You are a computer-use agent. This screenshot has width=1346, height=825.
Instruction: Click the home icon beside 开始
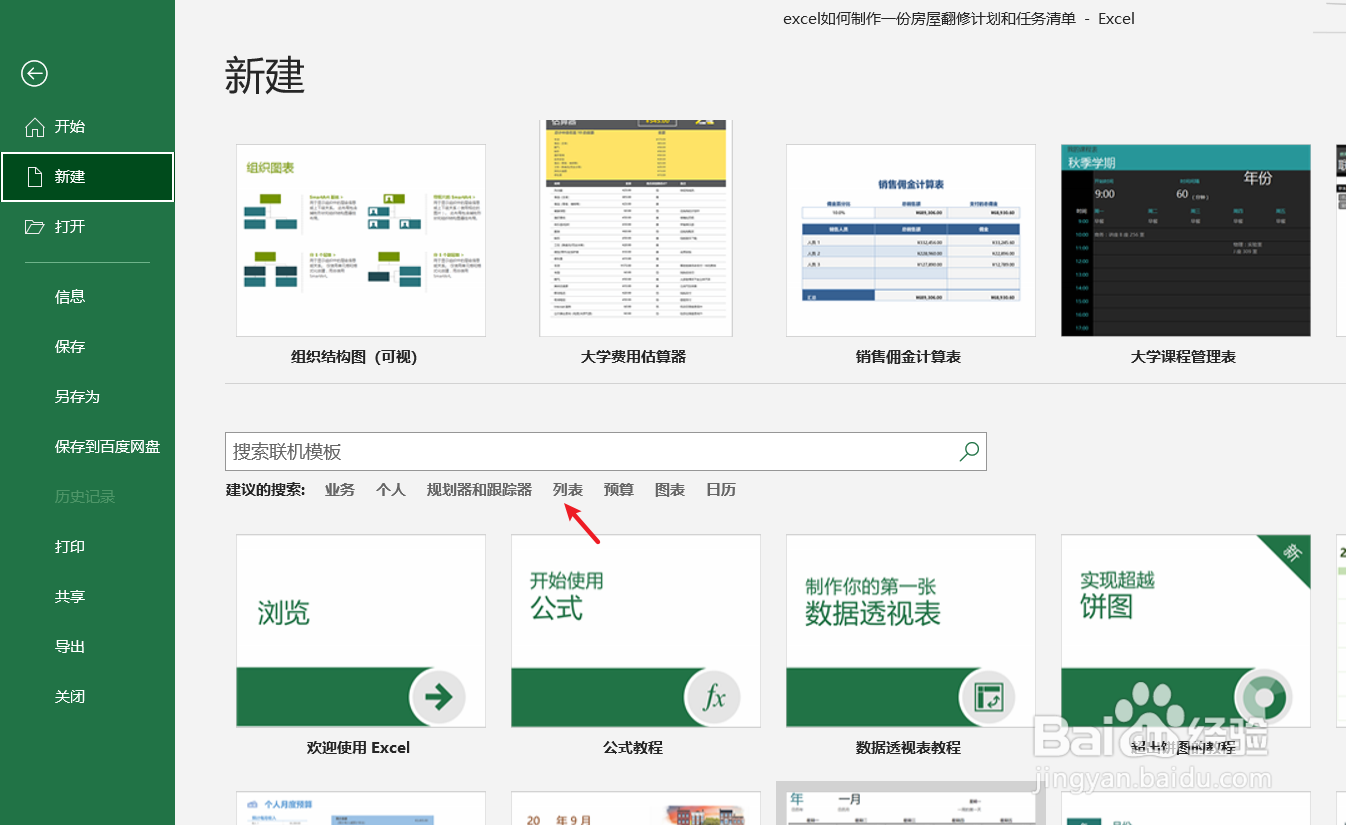[x=35, y=127]
